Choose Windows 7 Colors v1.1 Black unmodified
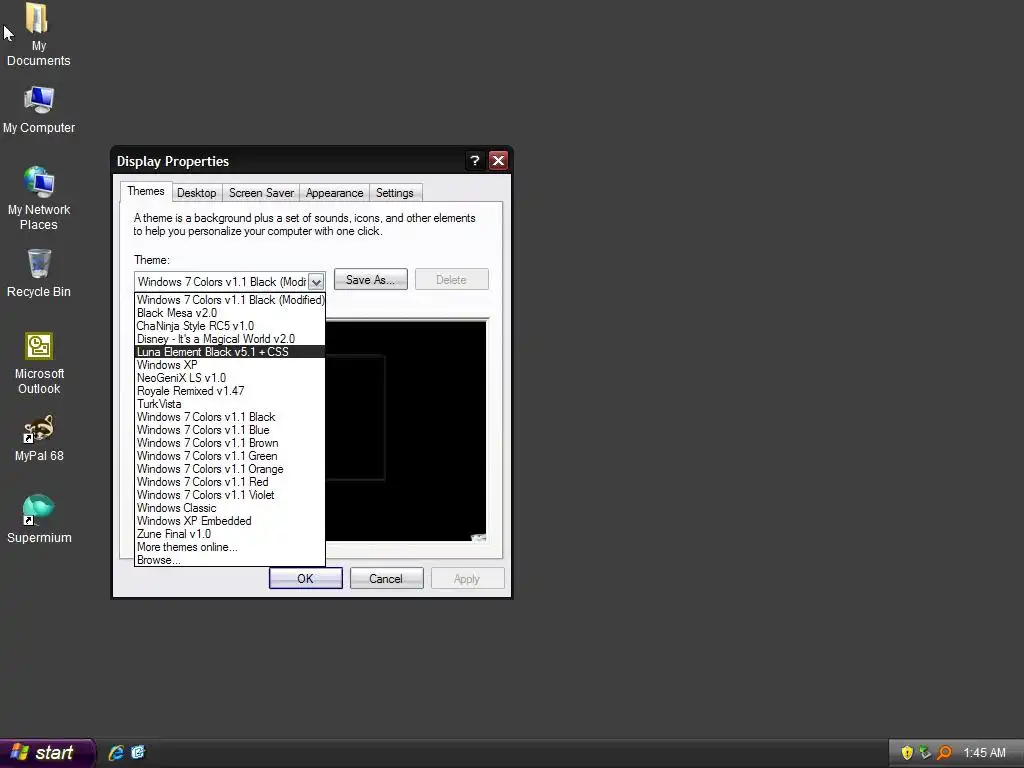 coord(230,417)
